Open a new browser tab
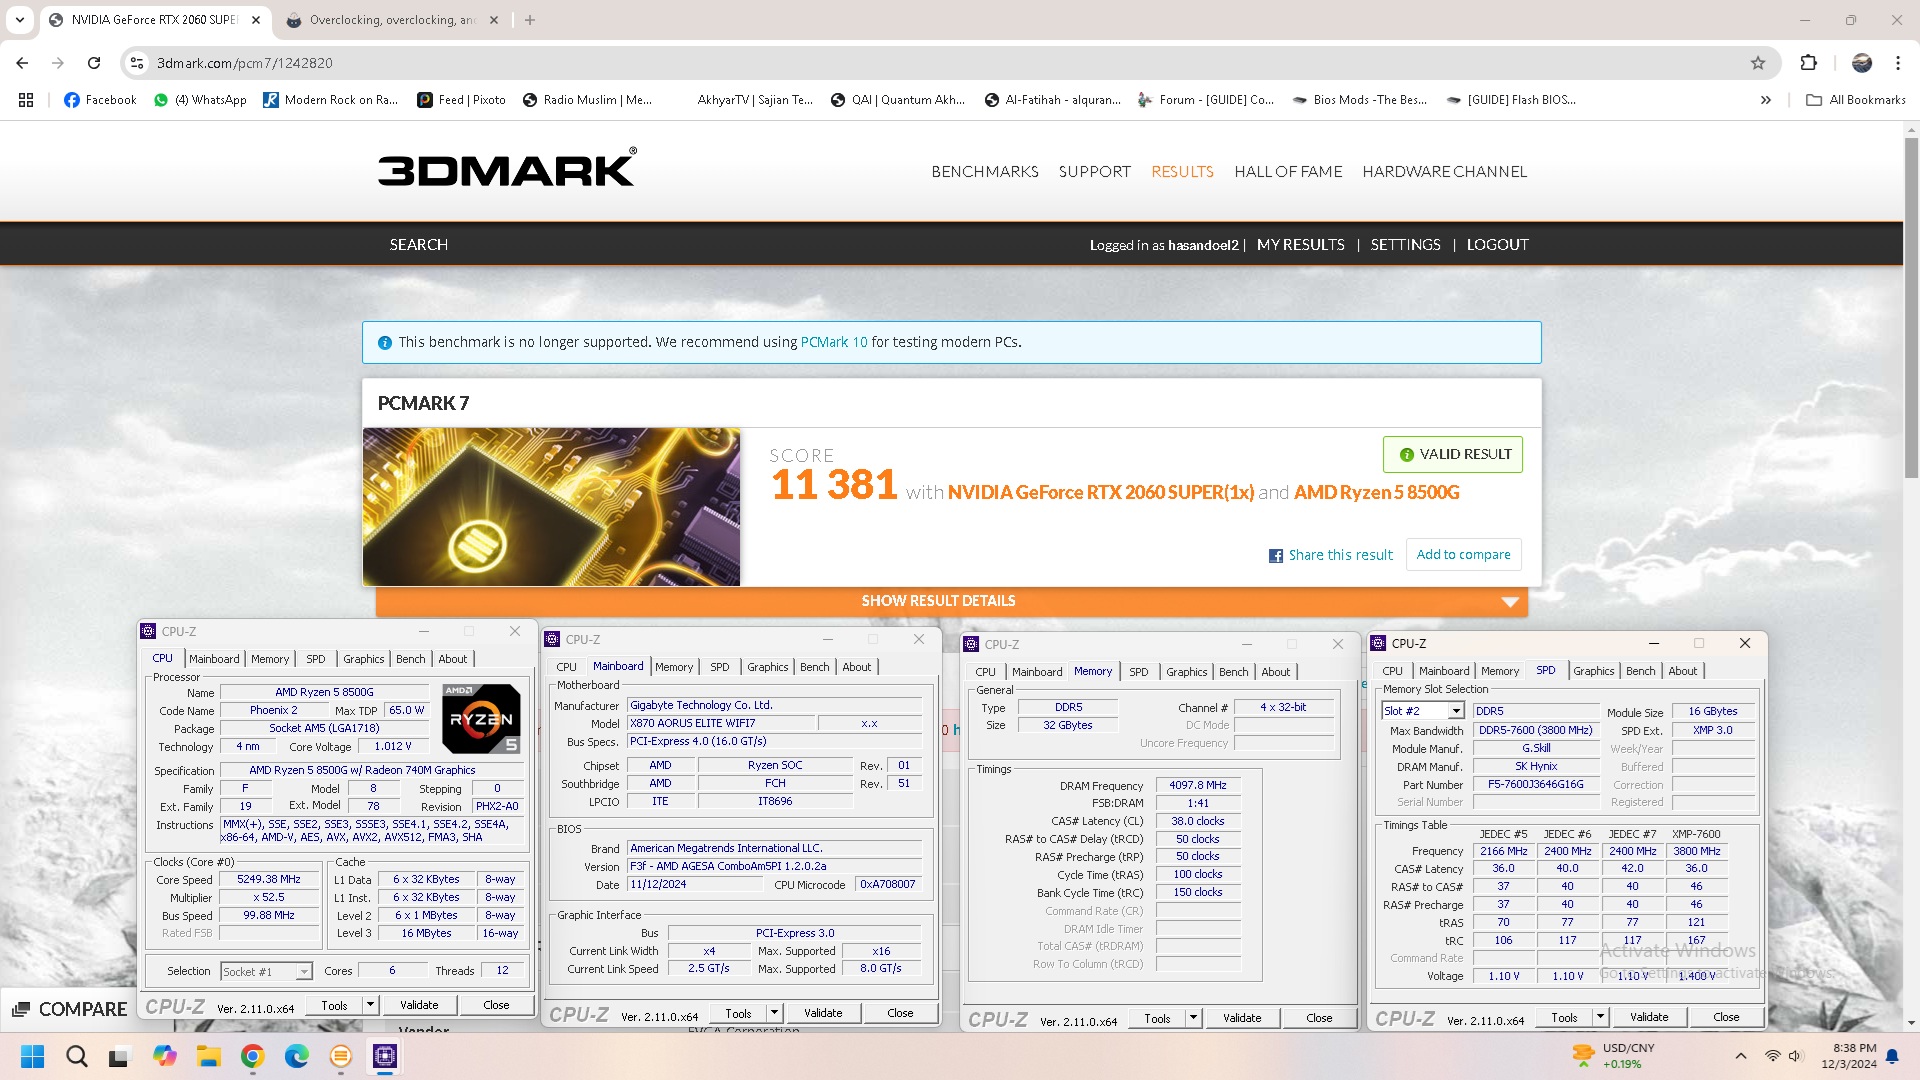This screenshot has height=1080, width=1920. pos(530,20)
